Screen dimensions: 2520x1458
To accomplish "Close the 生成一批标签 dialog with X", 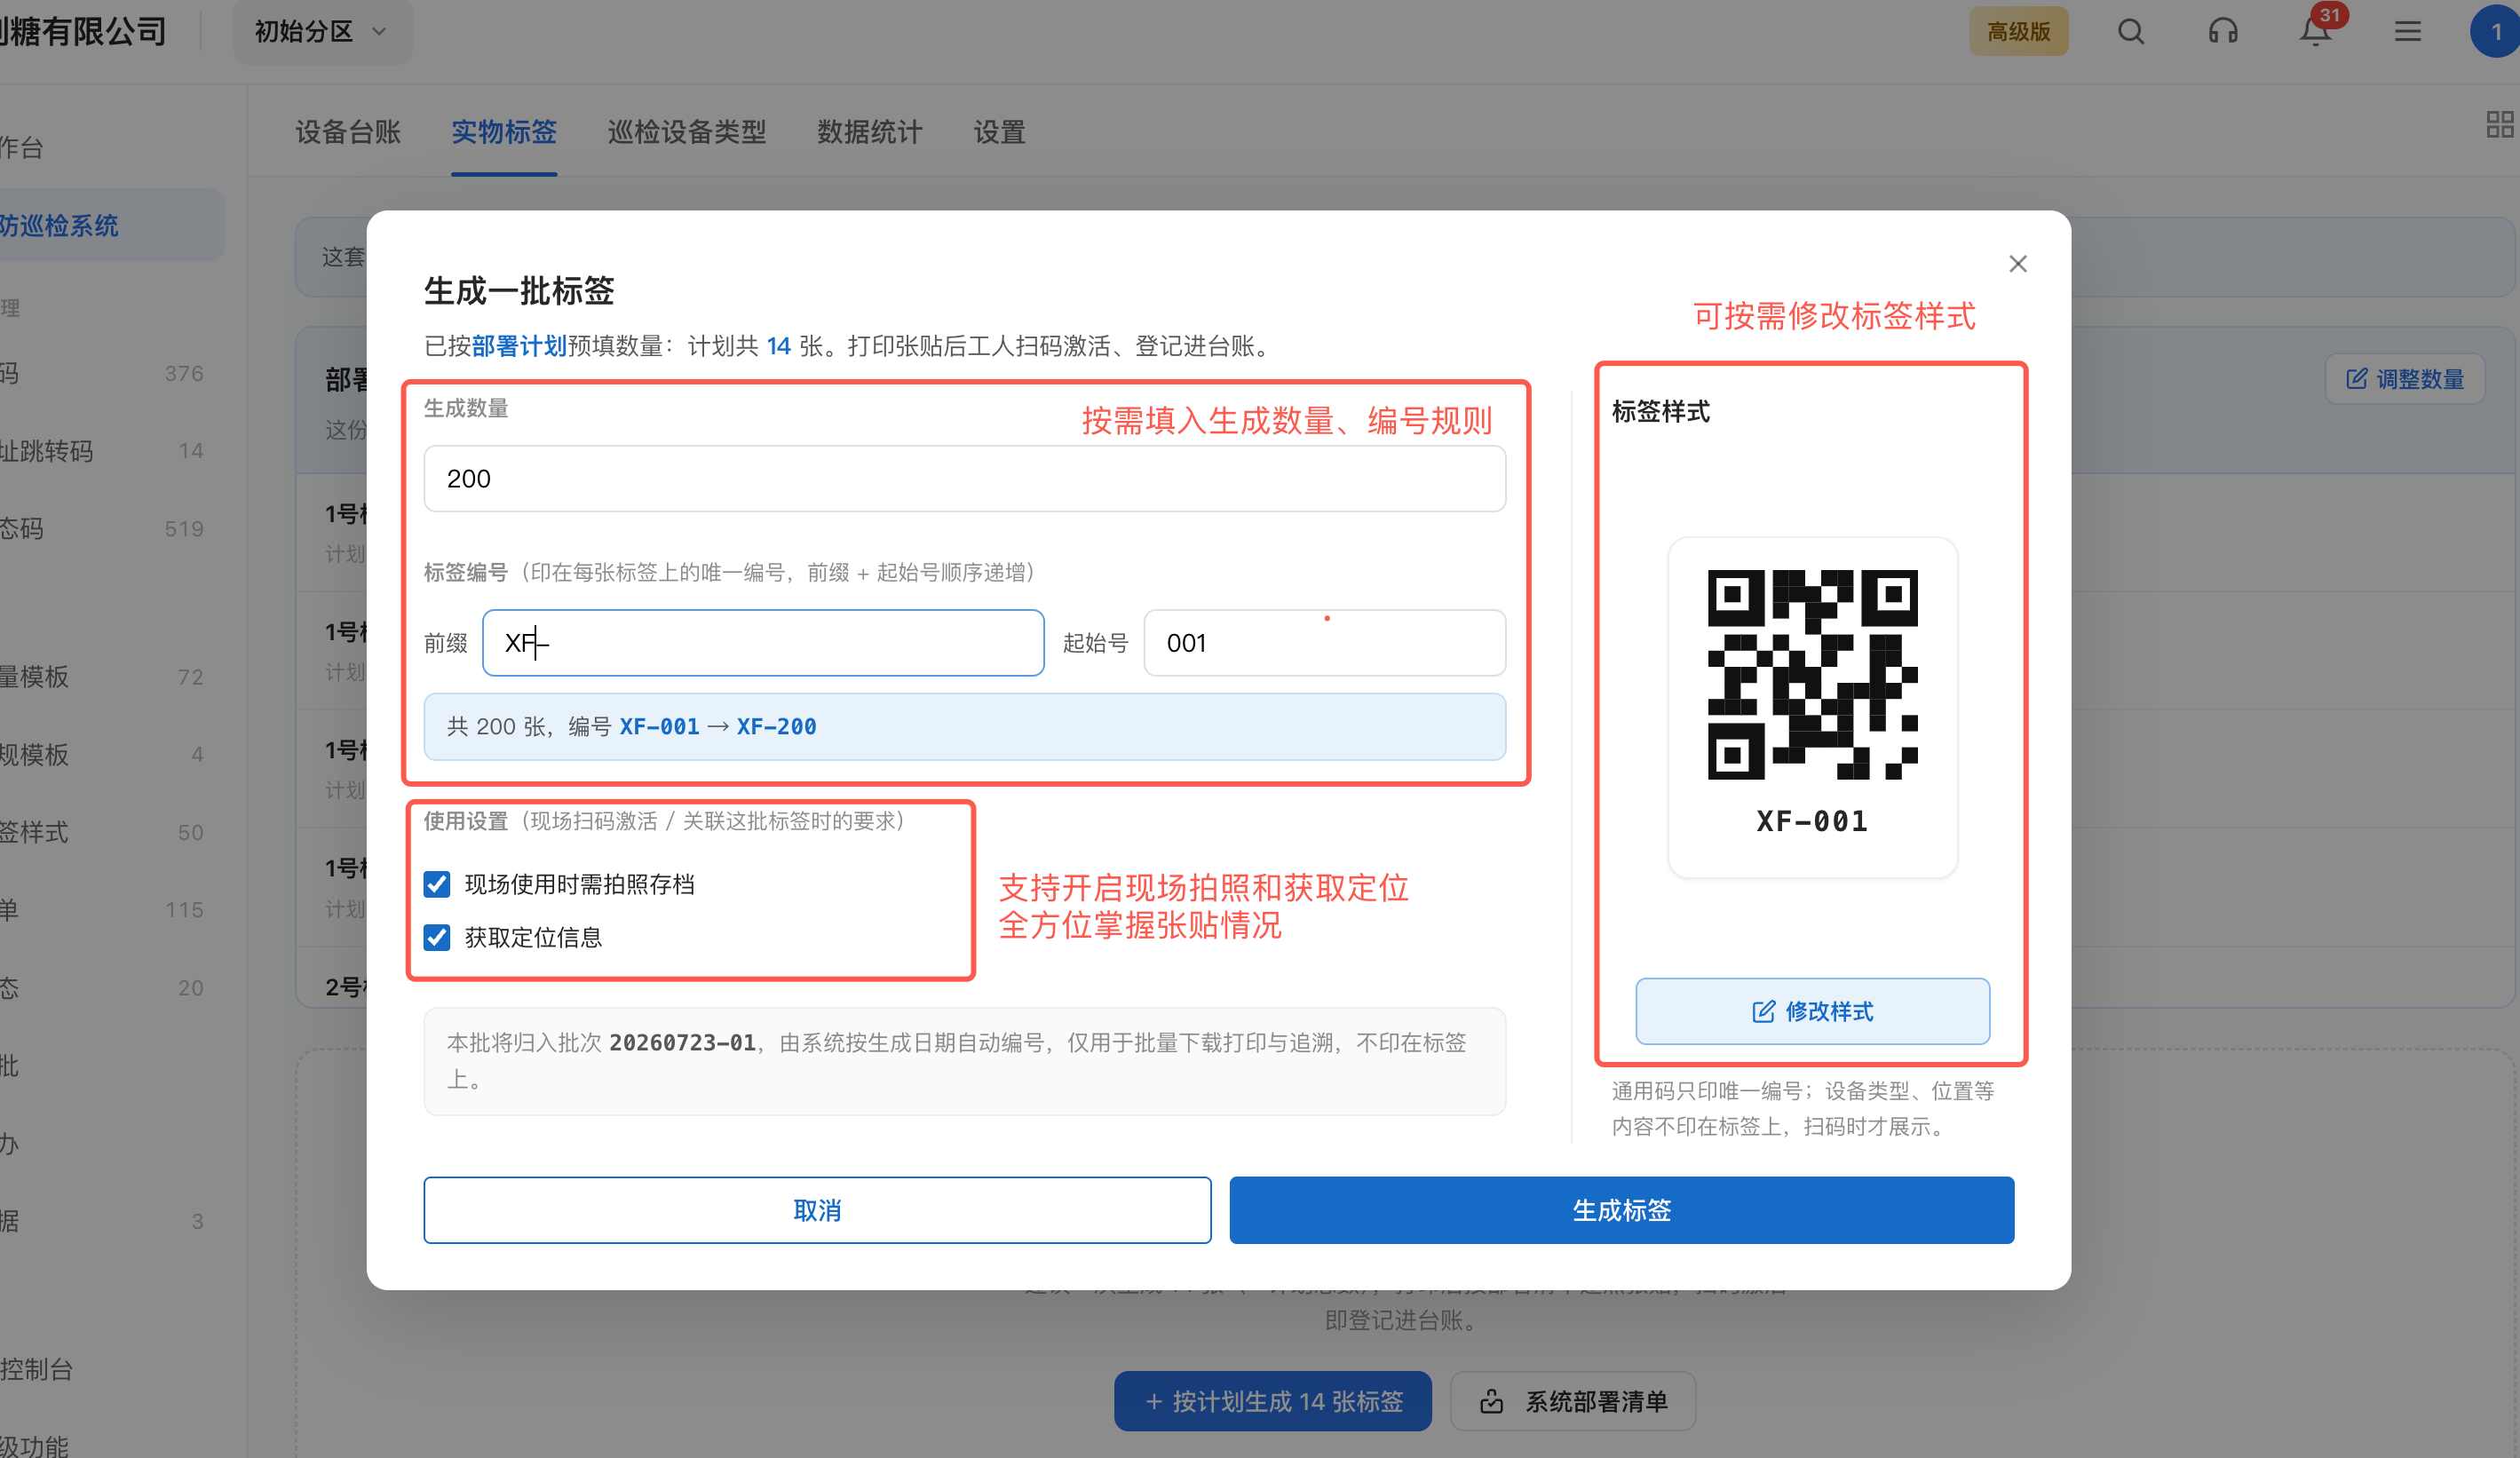I will (x=2018, y=264).
